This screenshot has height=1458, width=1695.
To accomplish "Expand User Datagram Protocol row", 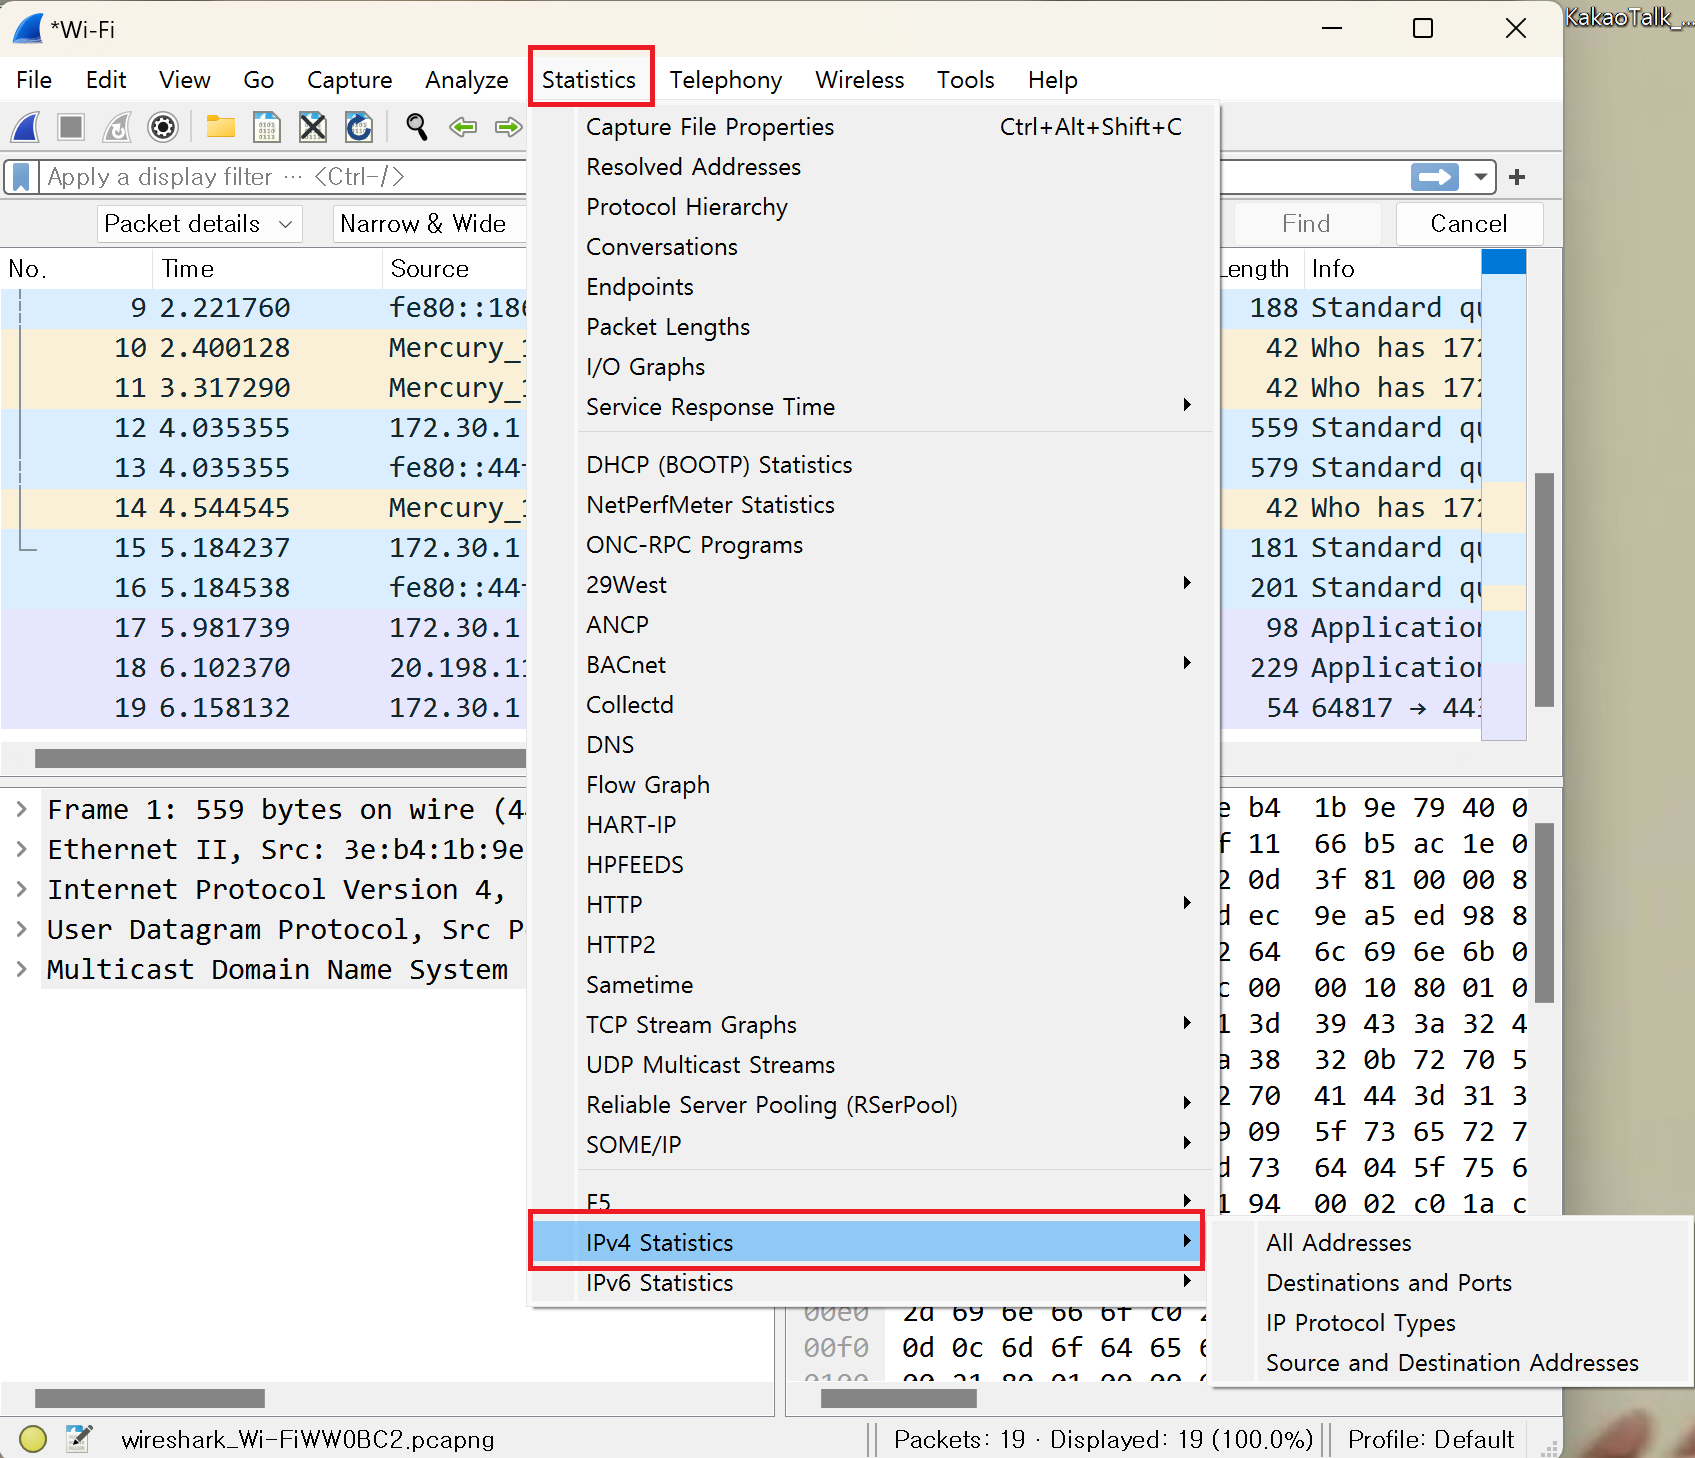I will tap(21, 929).
